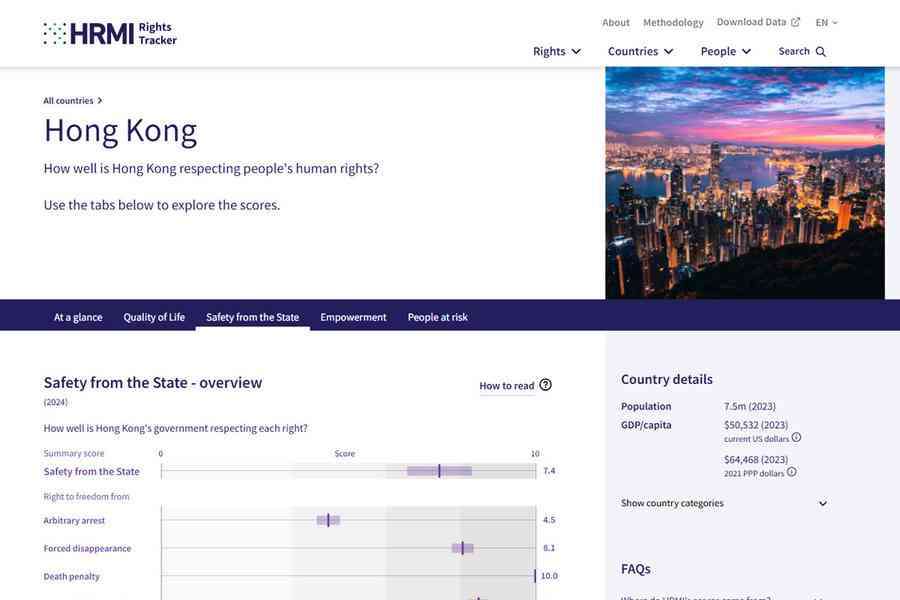Click the Hong Kong page heading

click(121, 131)
